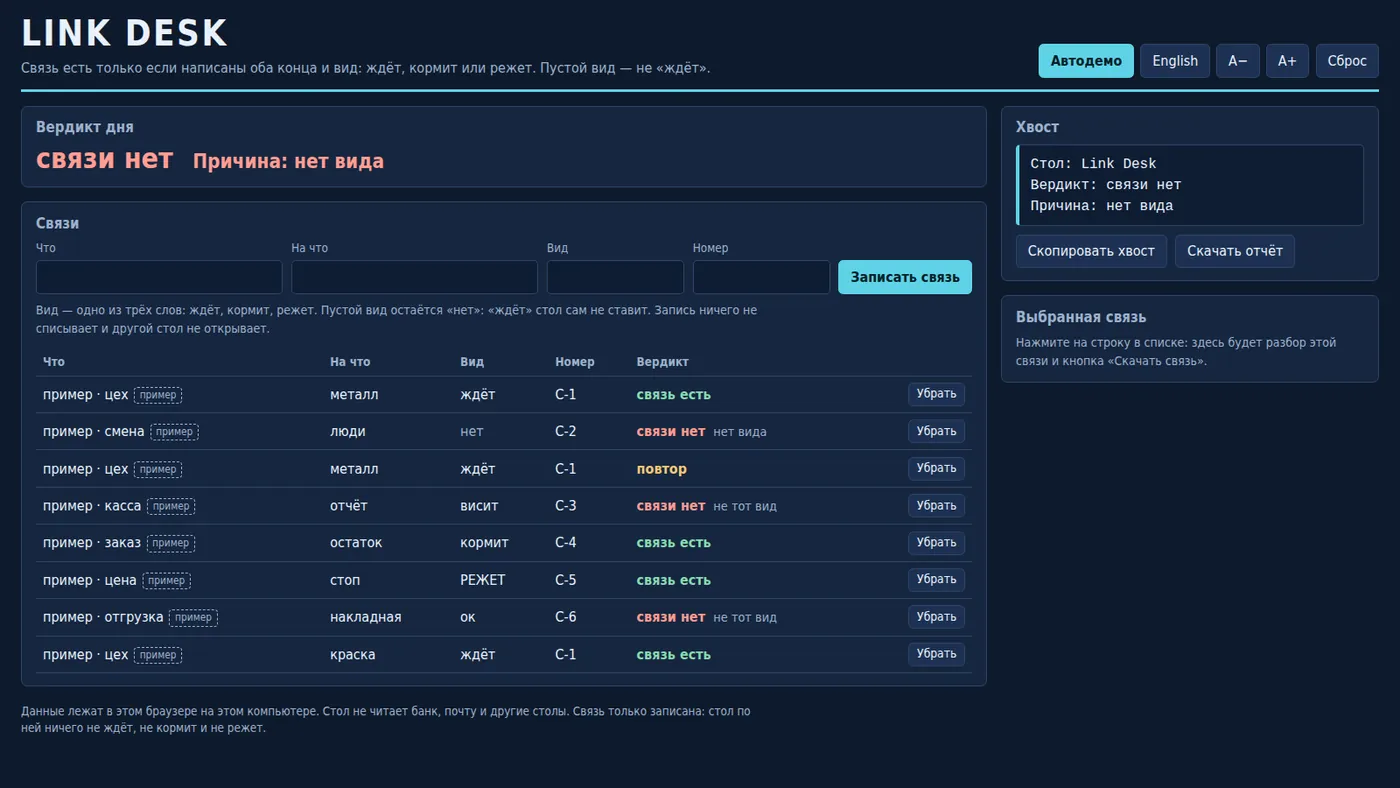Decrease font size with A− button
This screenshot has width=1400, height=788.
1238,61
